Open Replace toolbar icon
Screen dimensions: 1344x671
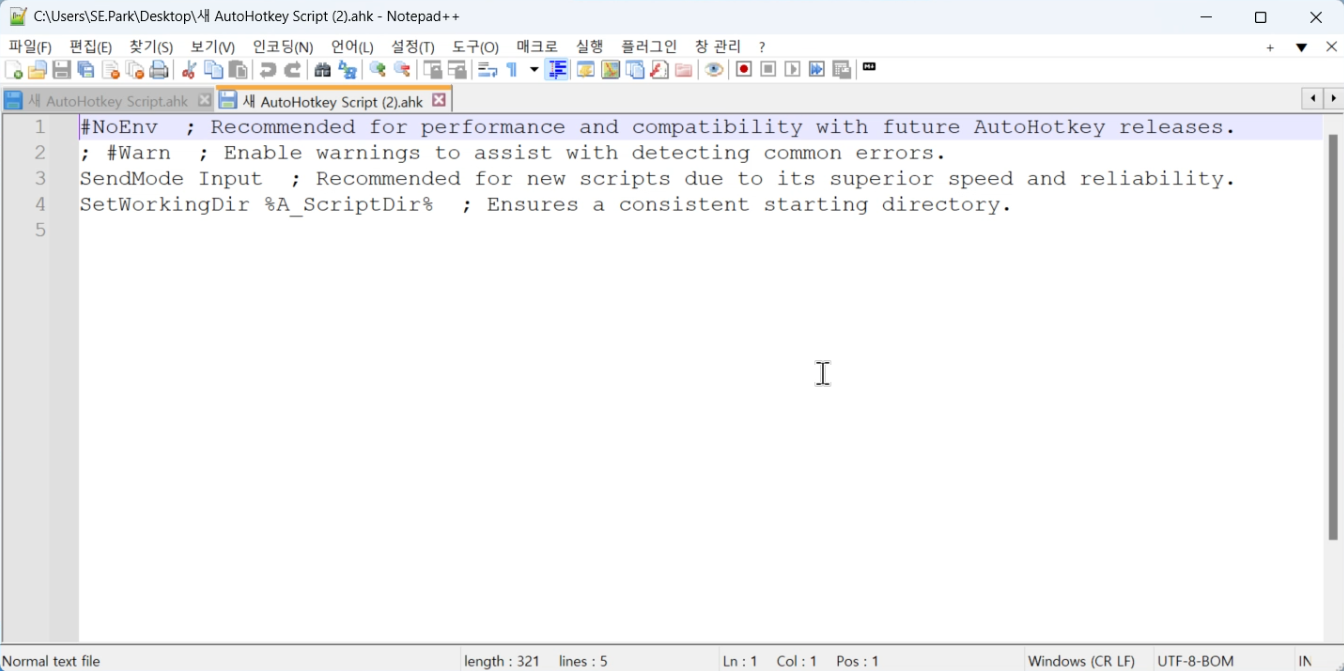pos(347,70)
